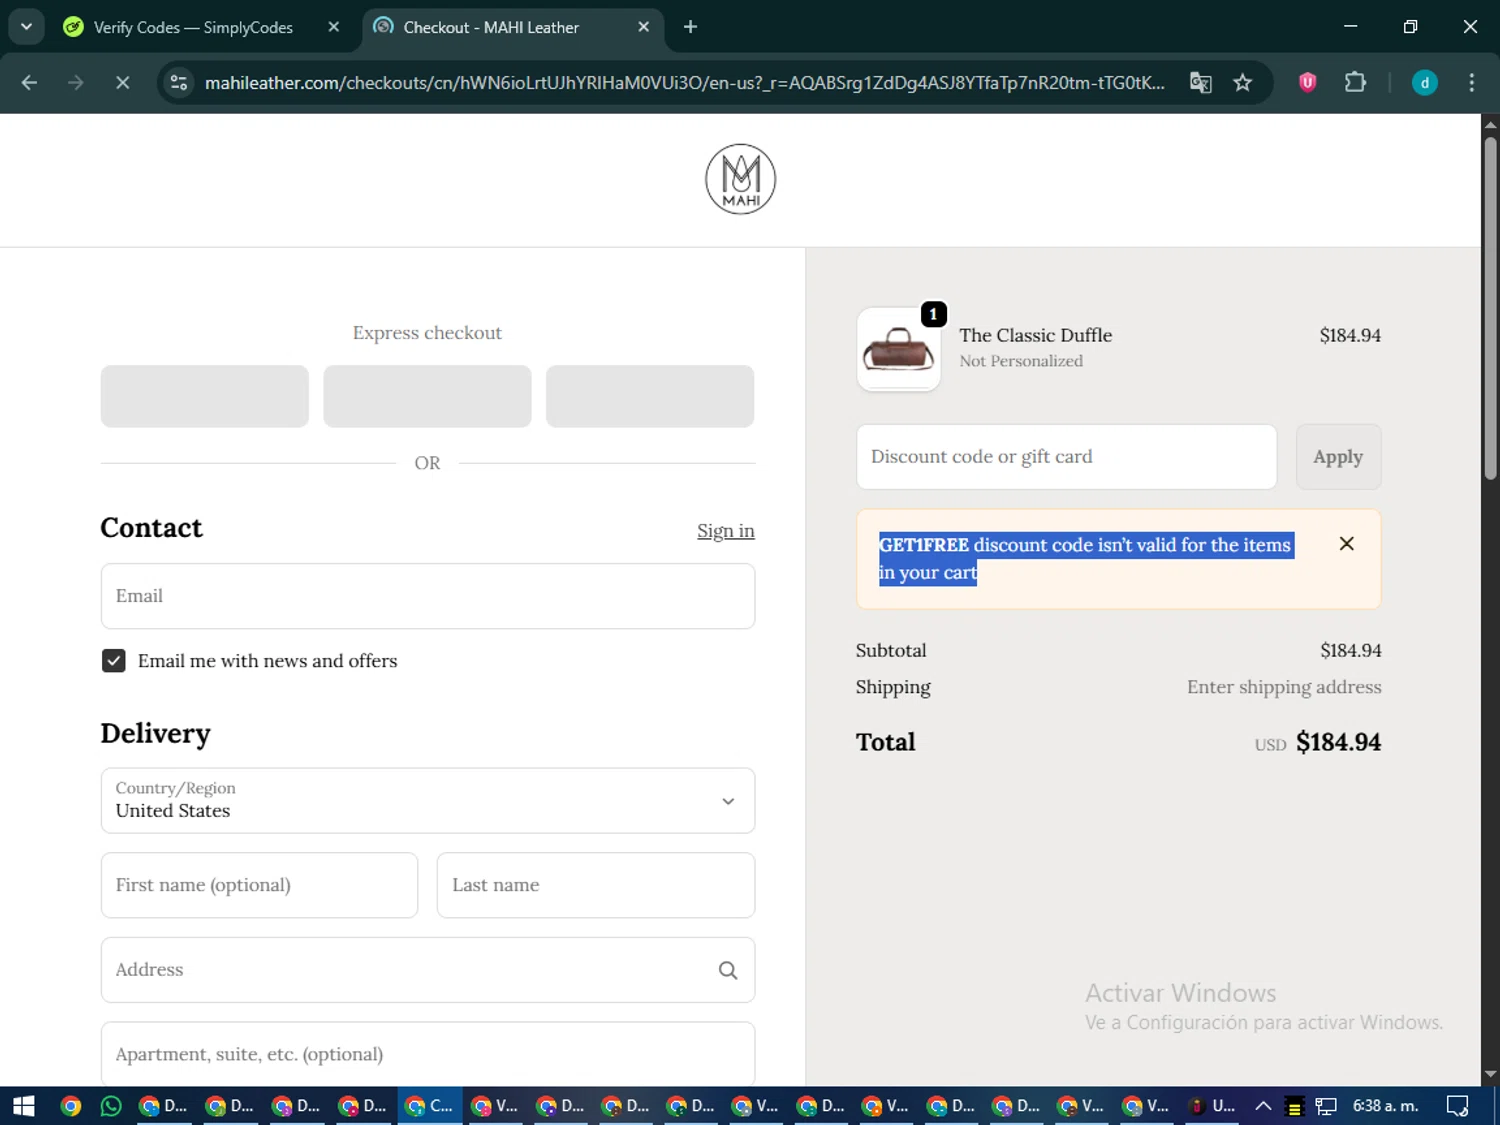Open the Chrome profile avatar 'd'
This screenshot has height=1125, width=1500.
point(1424,83)
